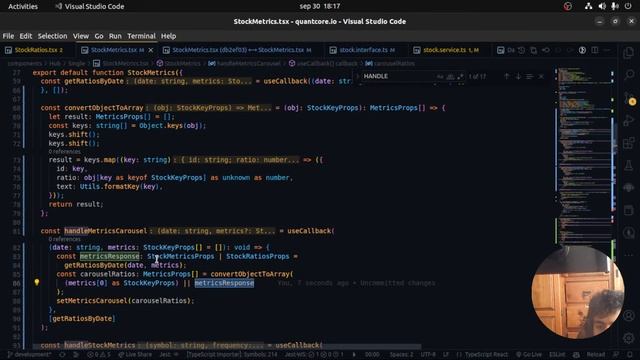Open the Search view in activity bar

(x=629, y=75)
